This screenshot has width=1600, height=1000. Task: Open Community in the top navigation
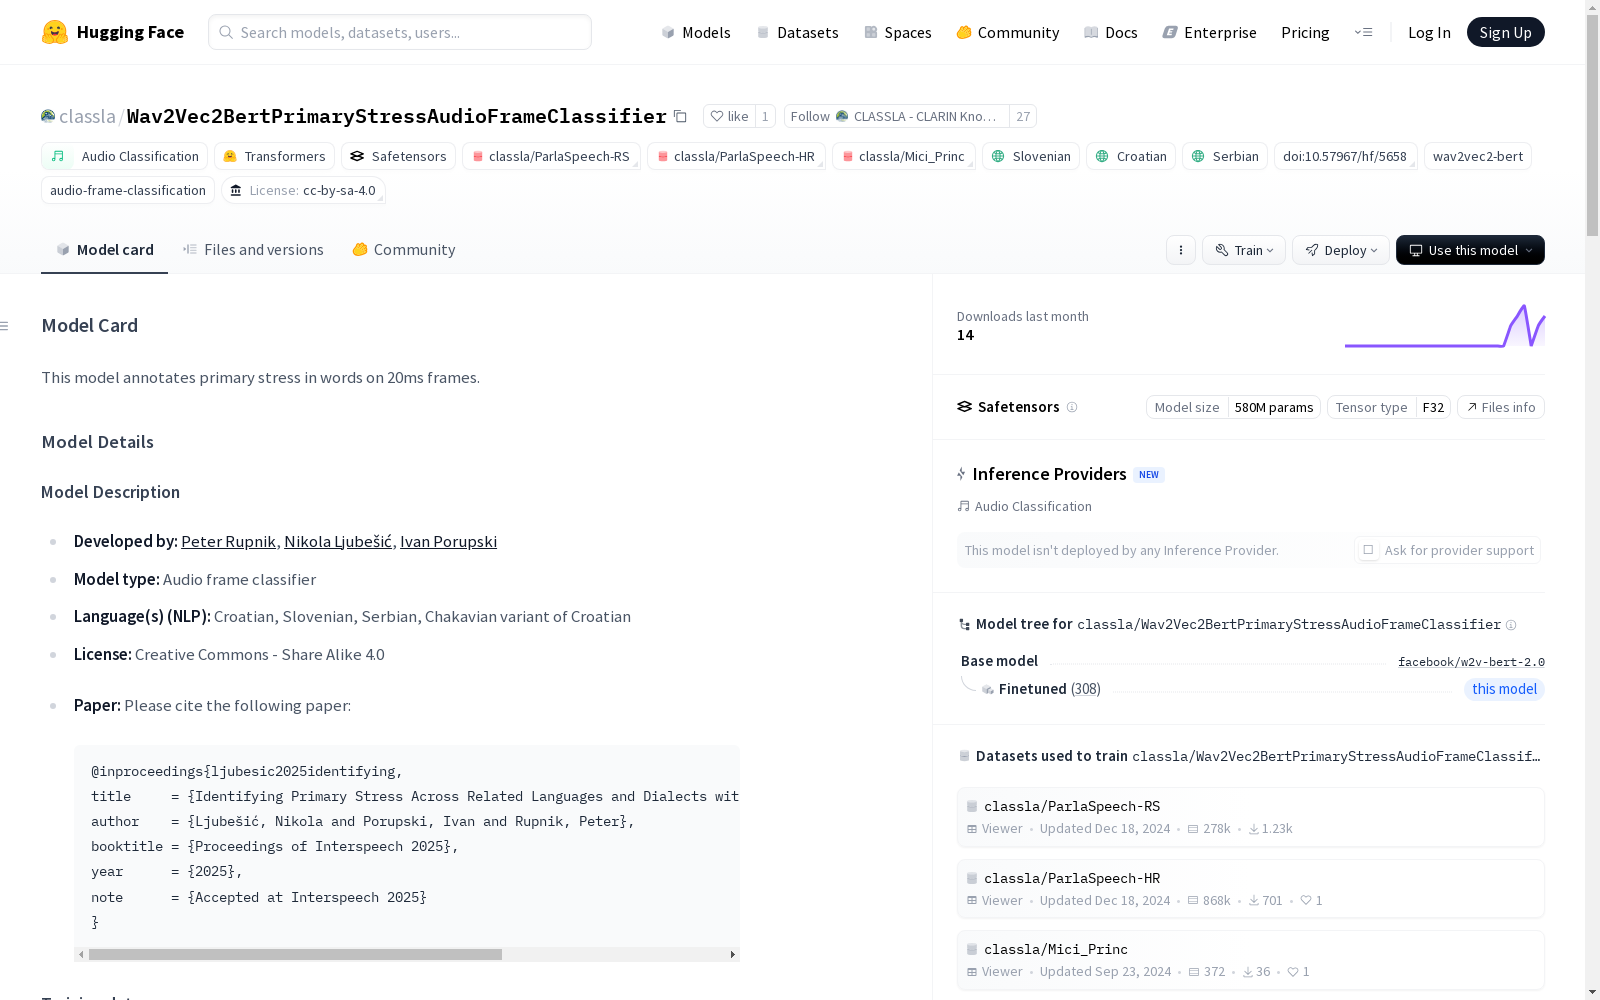(1008, 32)
